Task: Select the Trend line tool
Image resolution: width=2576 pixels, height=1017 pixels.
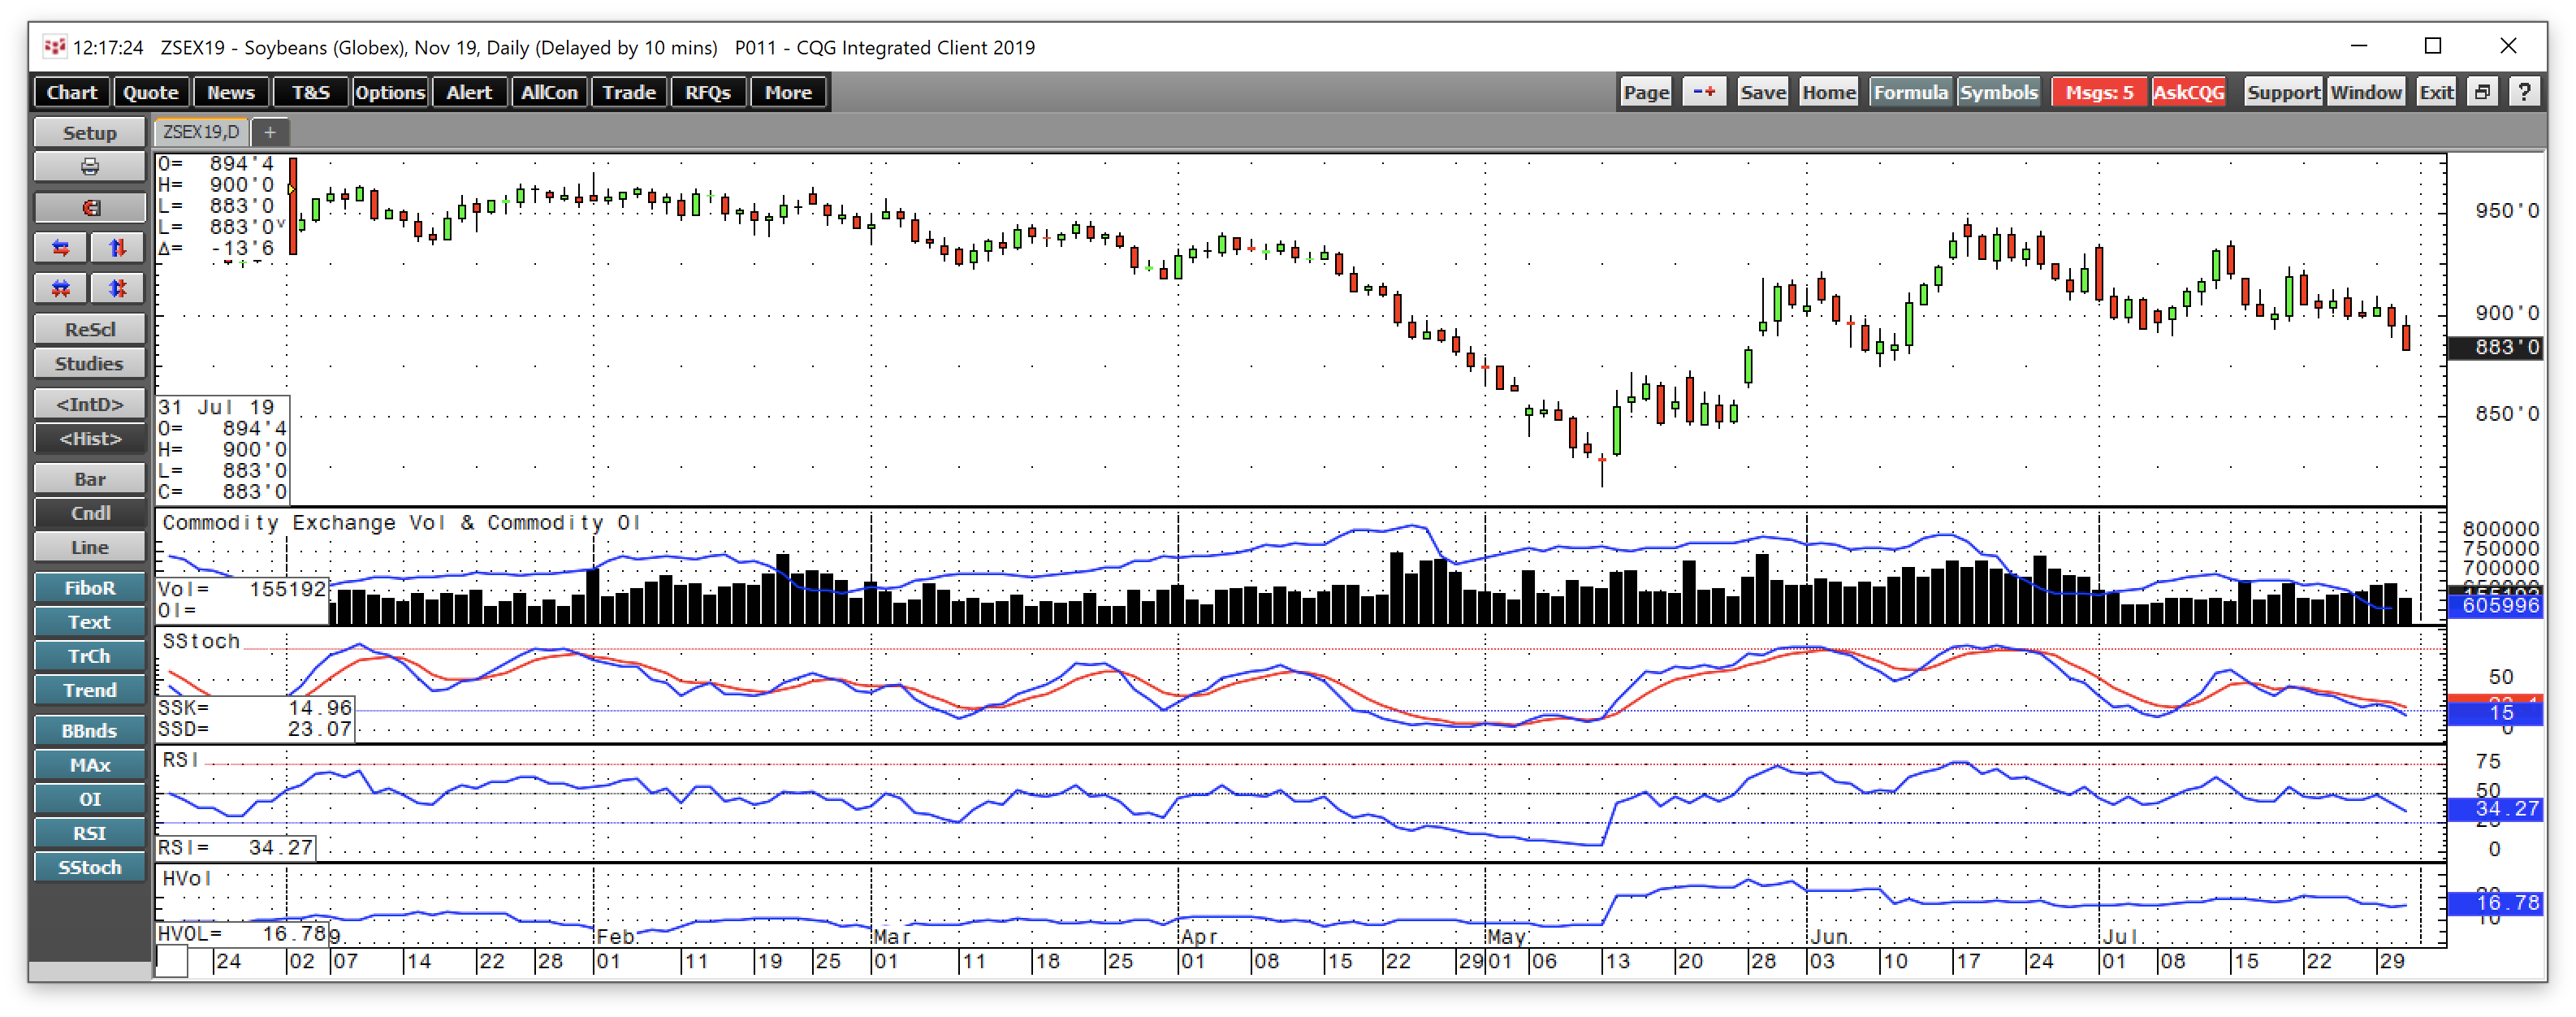Action: coord(90,691)
